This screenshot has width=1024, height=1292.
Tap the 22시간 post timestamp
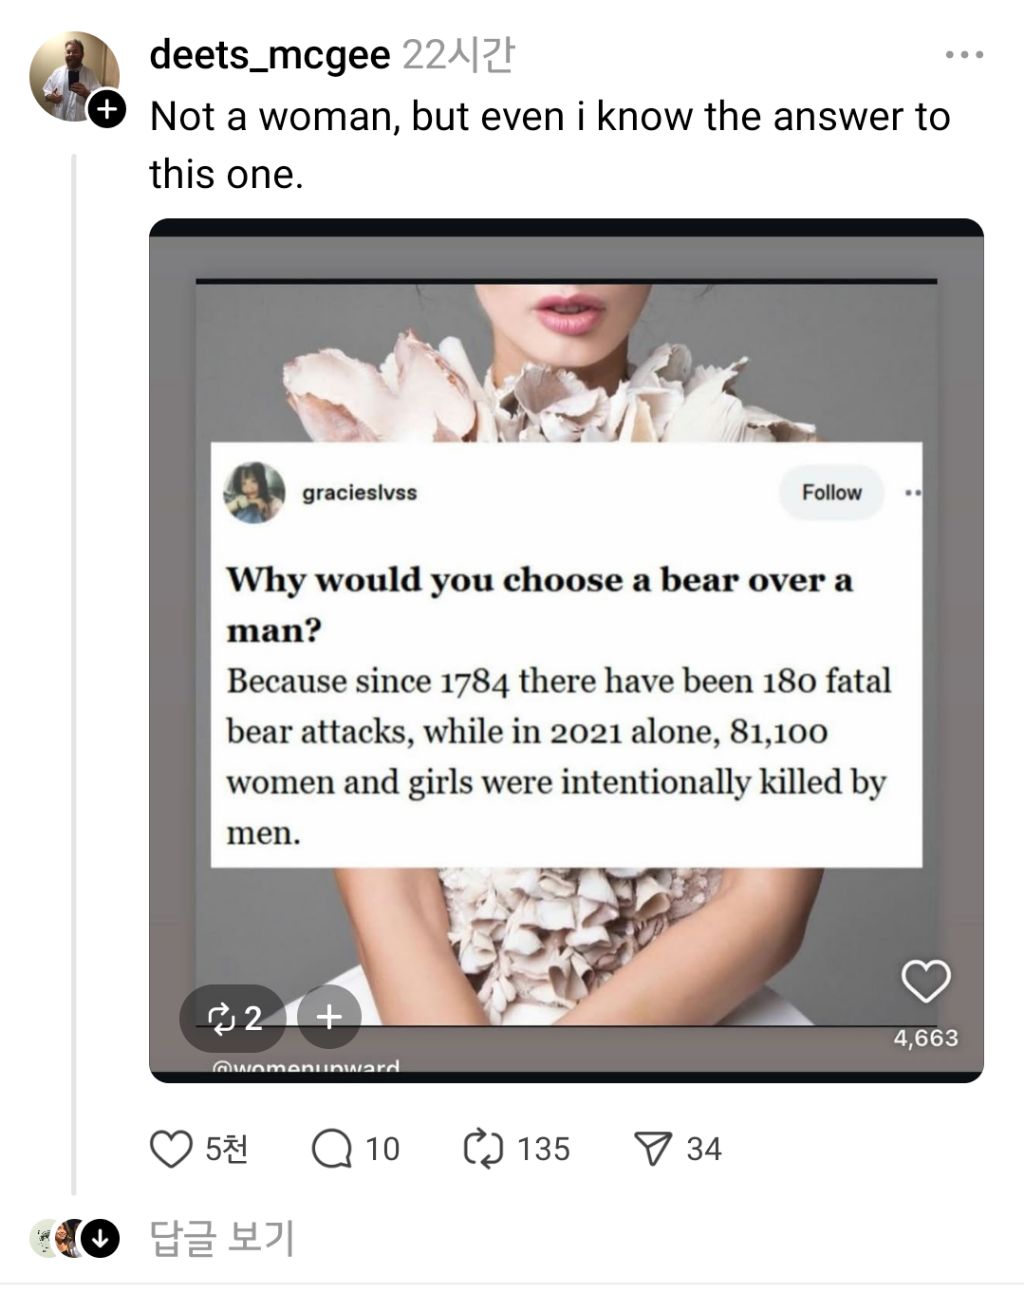pos(458,55)
